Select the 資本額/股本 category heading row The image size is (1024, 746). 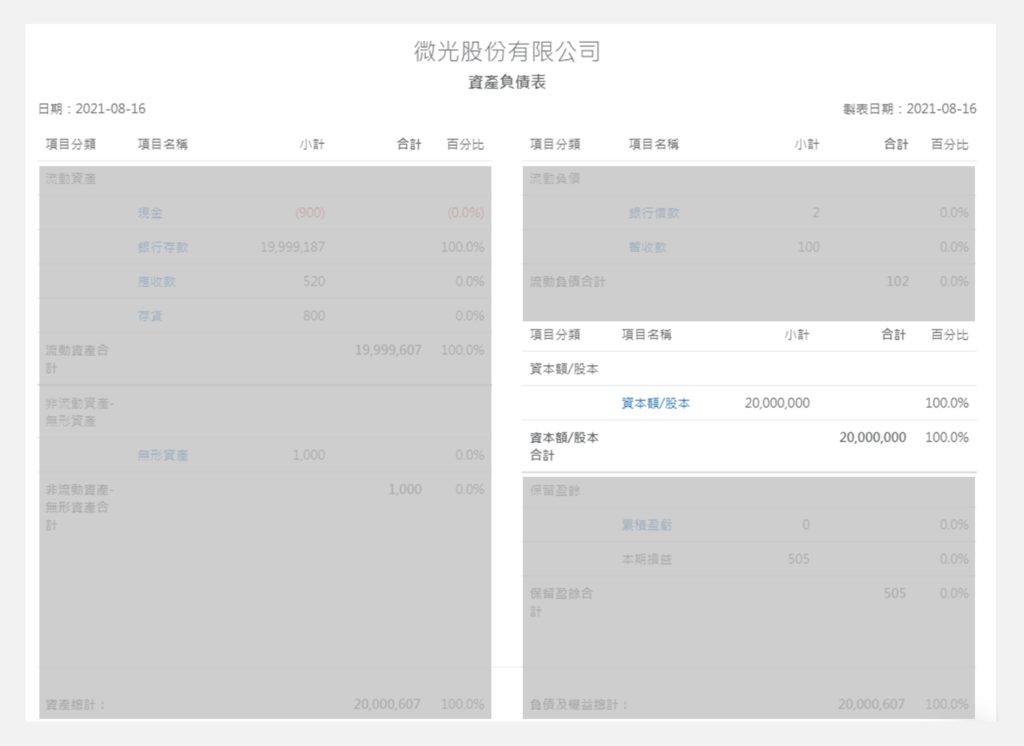tap(749, 369)
